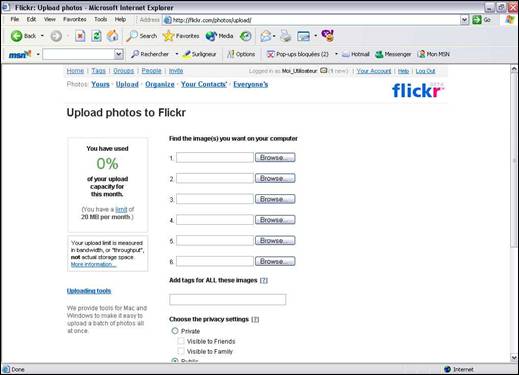Follow the Your Contacts' link
This screenshot has width=519, height=375.
204,84
